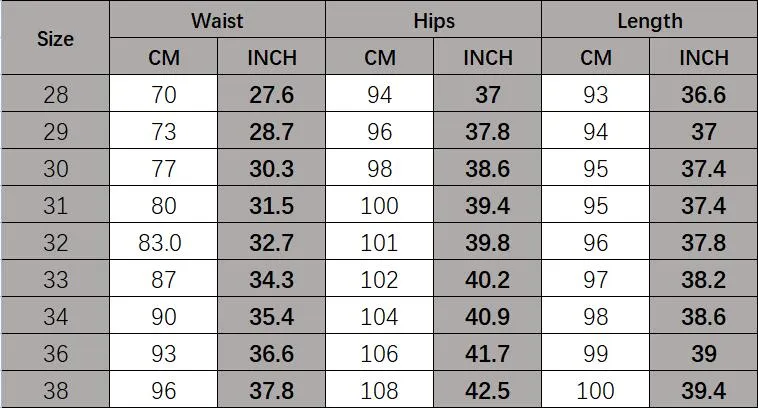The width and height of the screenshot is (758, 408).
Task: Select the 34.3 waist inch cell
Action: (x=272, y=278)
